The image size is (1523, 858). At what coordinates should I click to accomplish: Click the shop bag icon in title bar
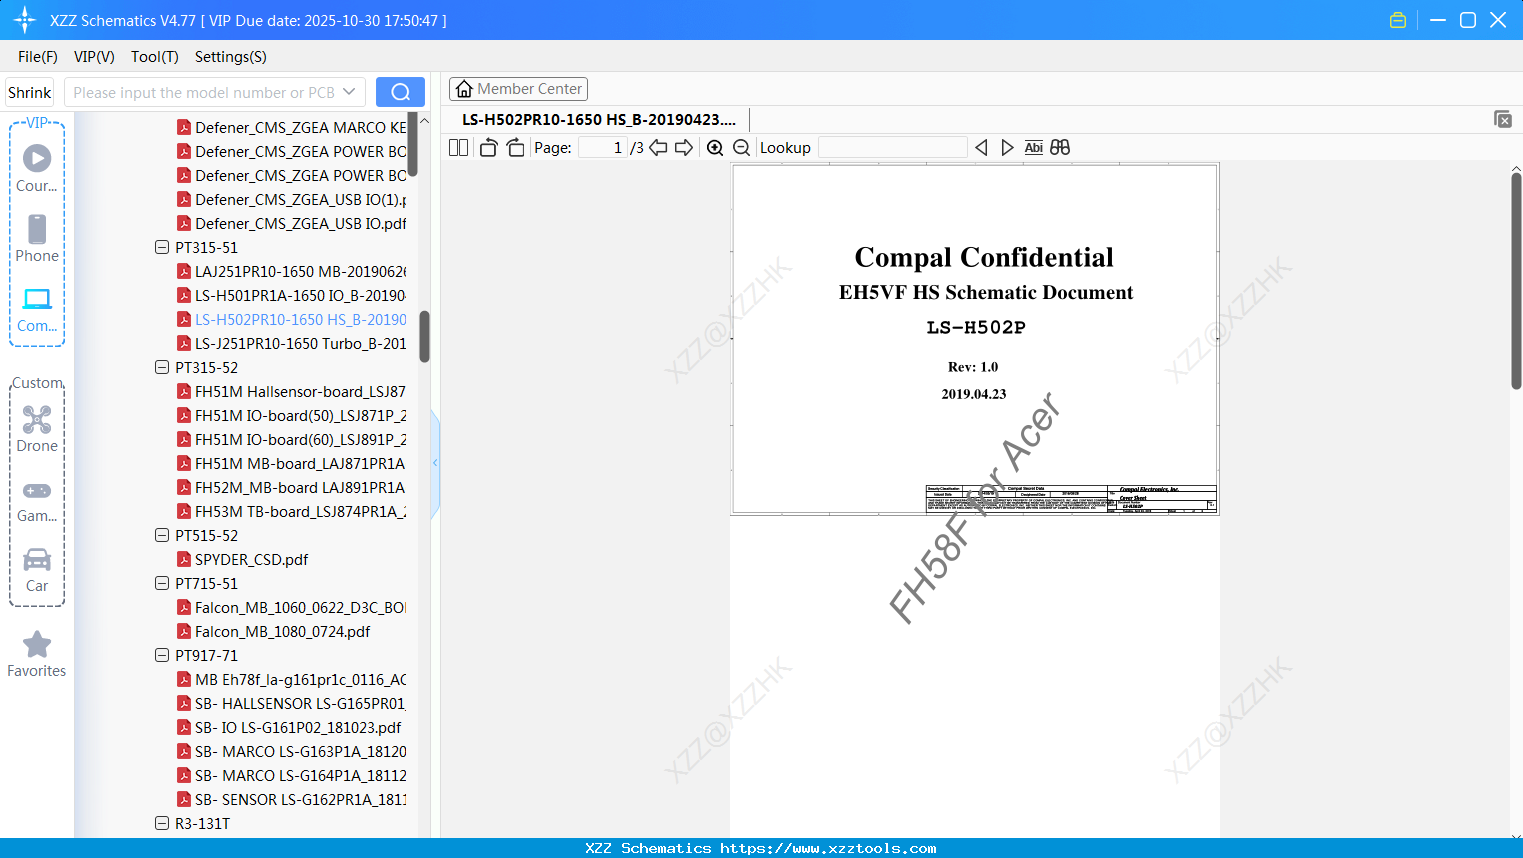tap(1398, 20)
